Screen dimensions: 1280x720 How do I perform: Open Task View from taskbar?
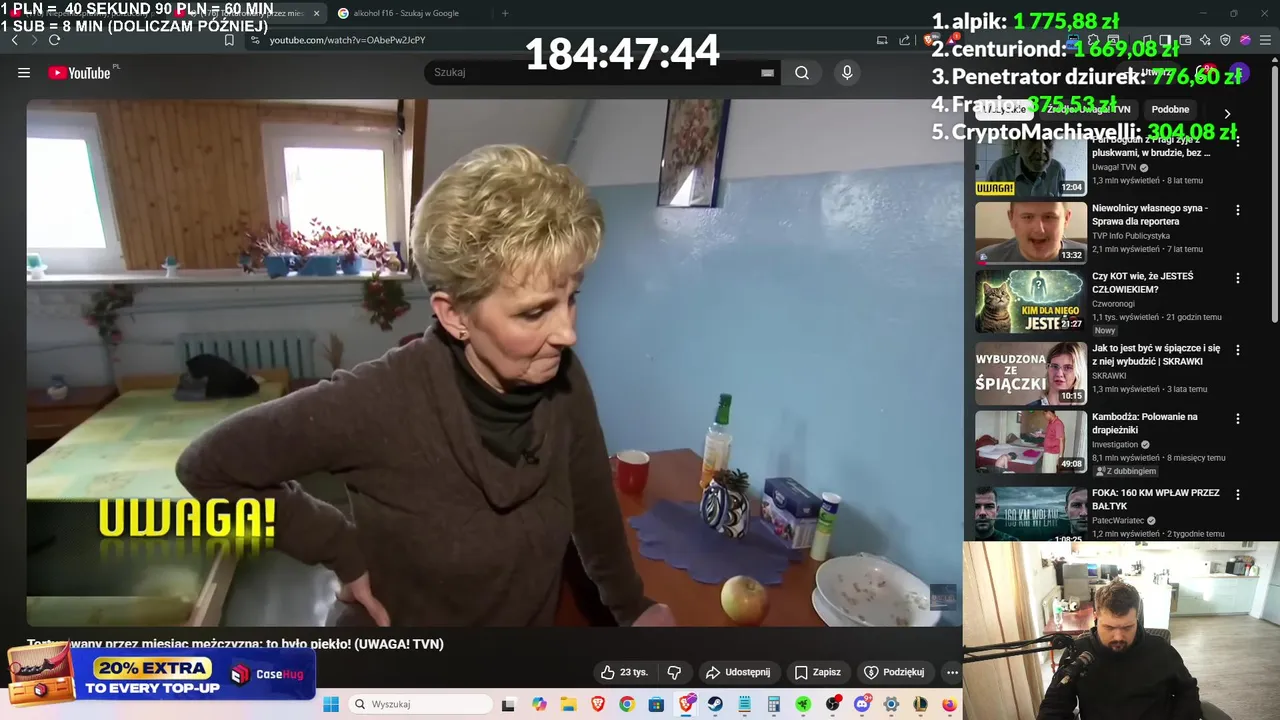pyautogui.click(x=508, y=705)
